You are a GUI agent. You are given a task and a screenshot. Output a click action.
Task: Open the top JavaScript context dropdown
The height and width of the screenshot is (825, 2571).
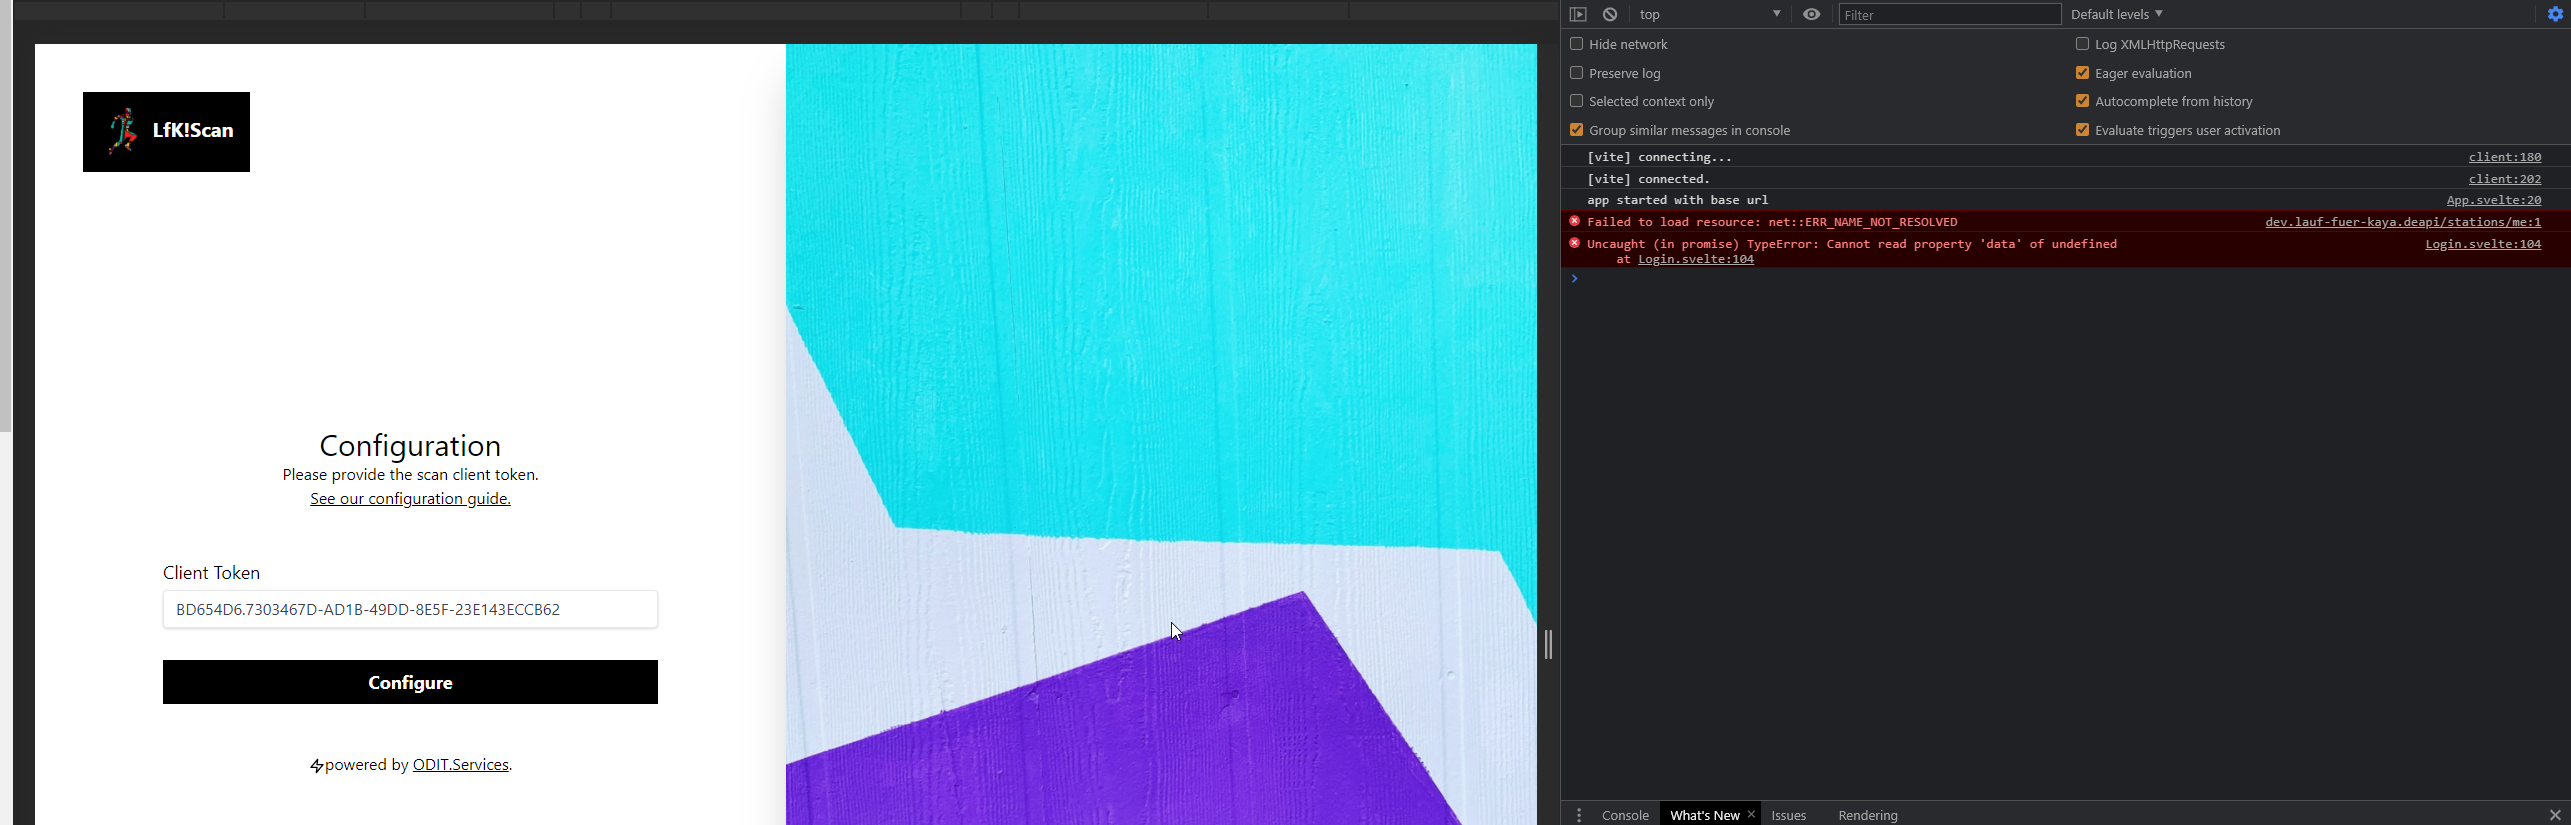[1710, 14]
